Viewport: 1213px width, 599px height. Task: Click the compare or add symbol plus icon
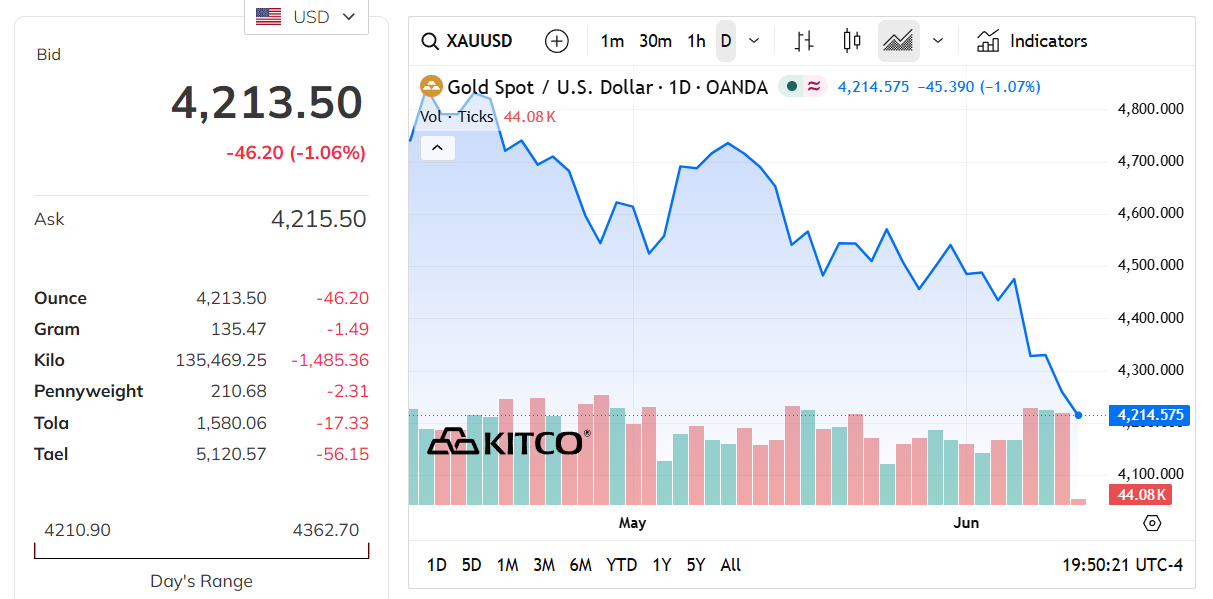click(x=557, y=41)
